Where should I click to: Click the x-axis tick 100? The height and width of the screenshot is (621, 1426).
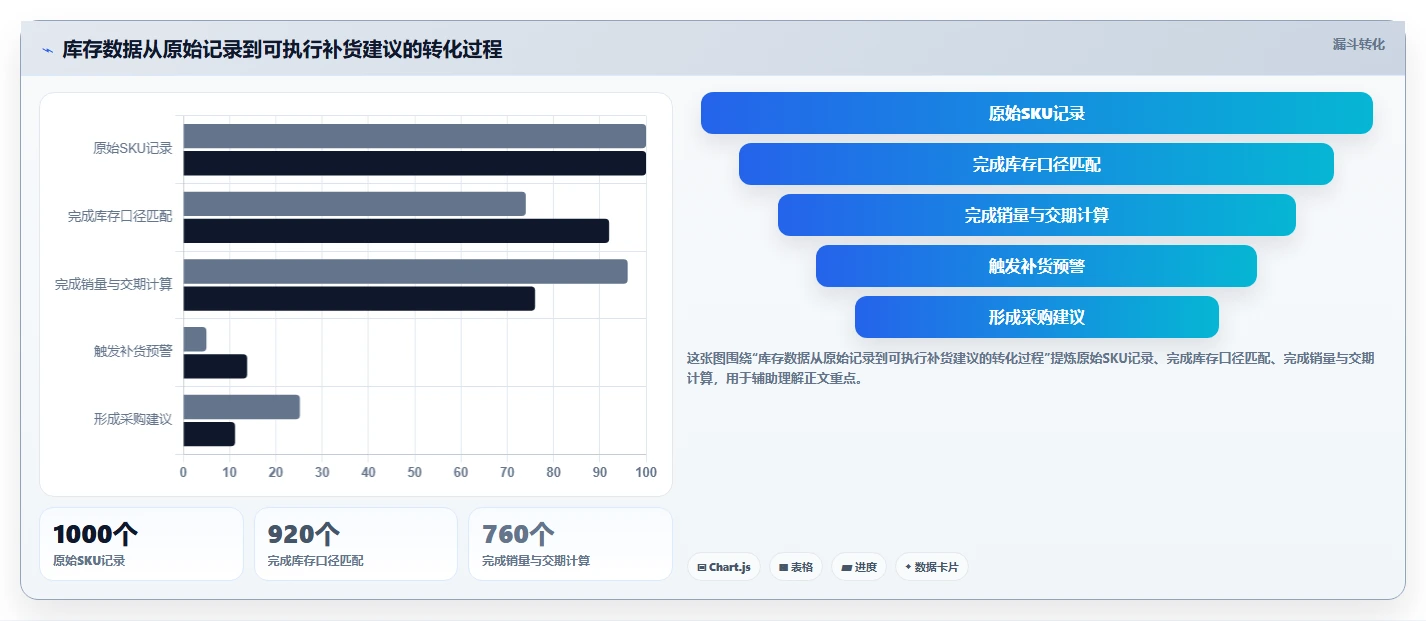[x=646, y=472]
